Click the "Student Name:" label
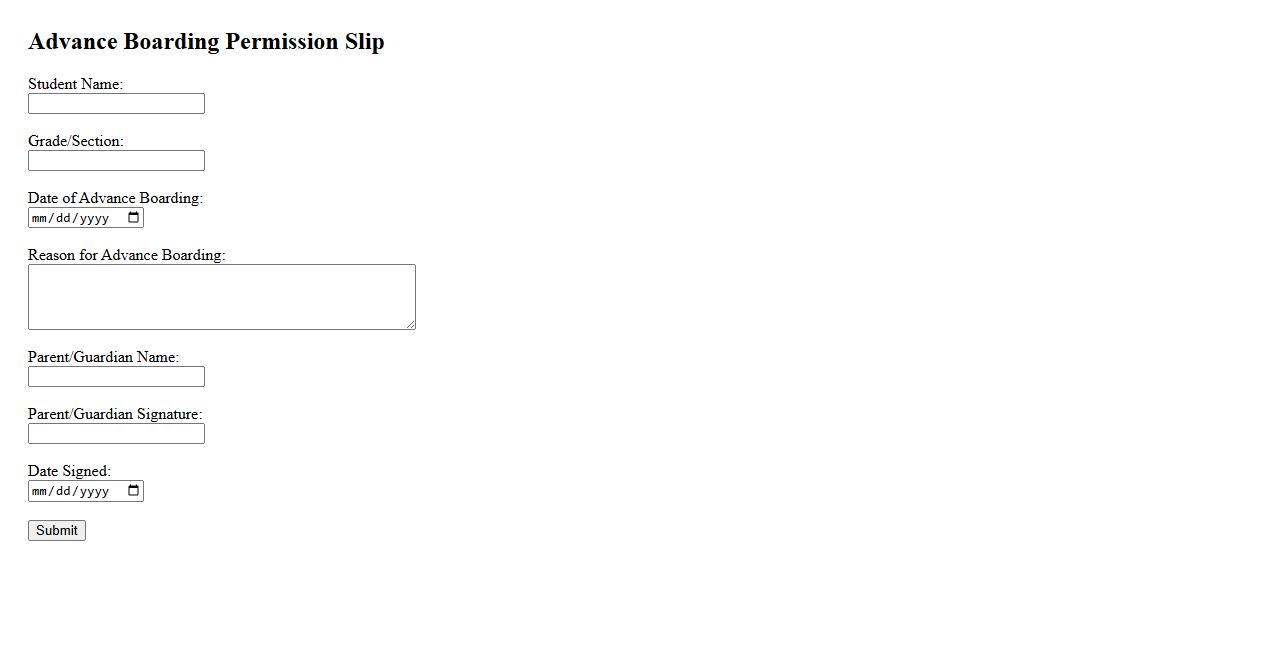The image size is (1278, 650). [x=75, y=84]
